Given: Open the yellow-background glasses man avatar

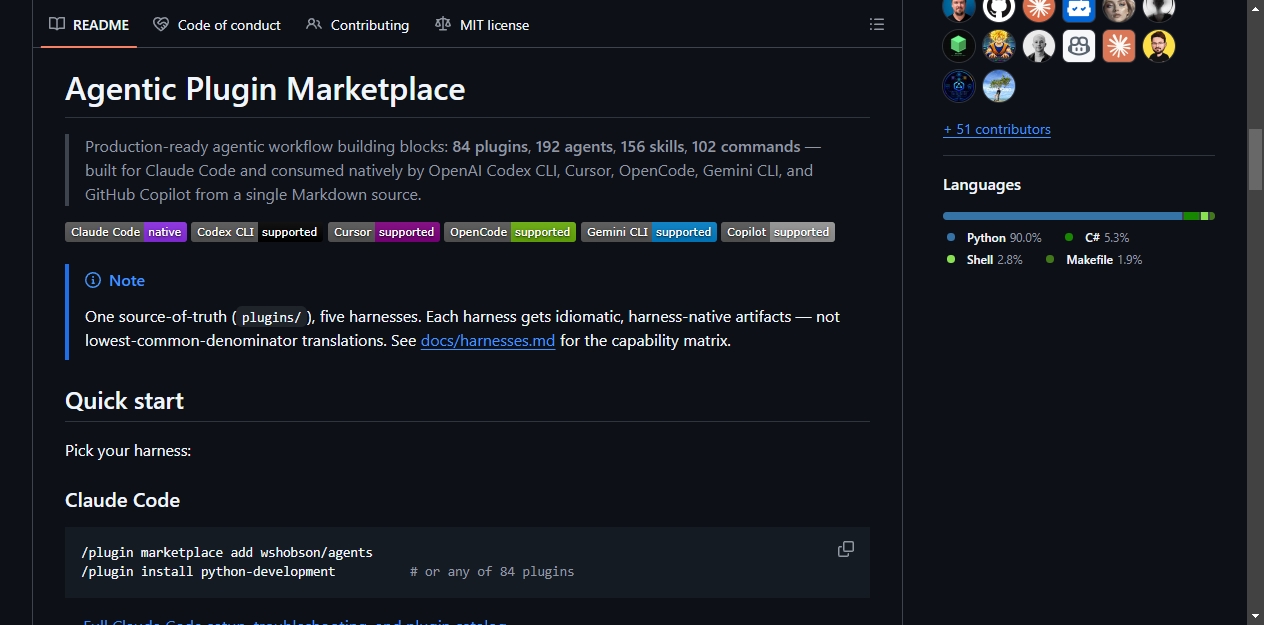Looking at the screenshot, I should [1159, 46].
